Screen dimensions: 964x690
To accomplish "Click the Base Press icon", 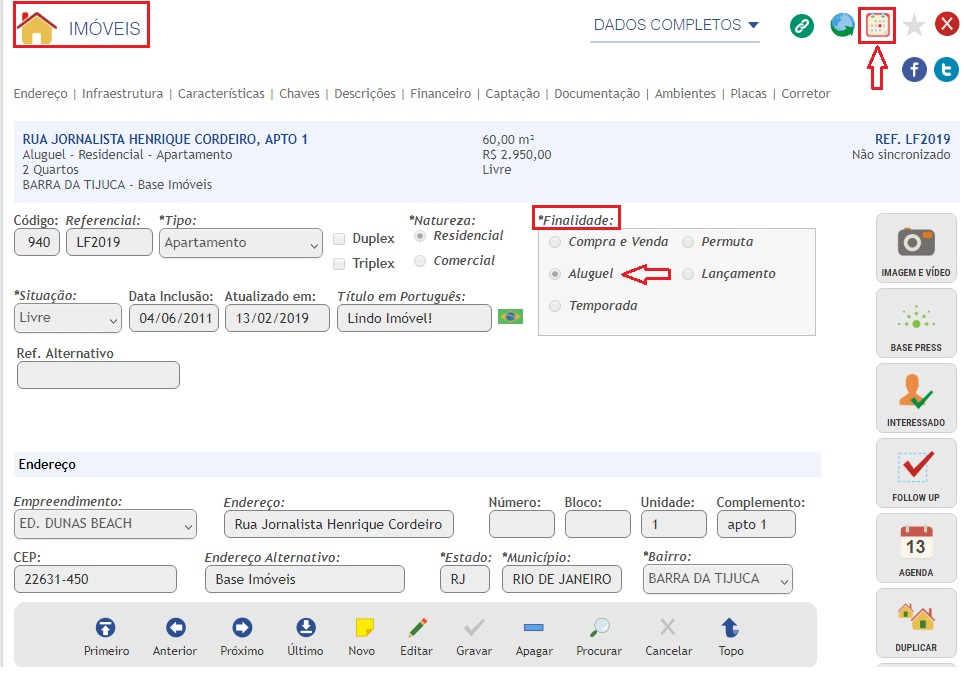I will (915, 323).
